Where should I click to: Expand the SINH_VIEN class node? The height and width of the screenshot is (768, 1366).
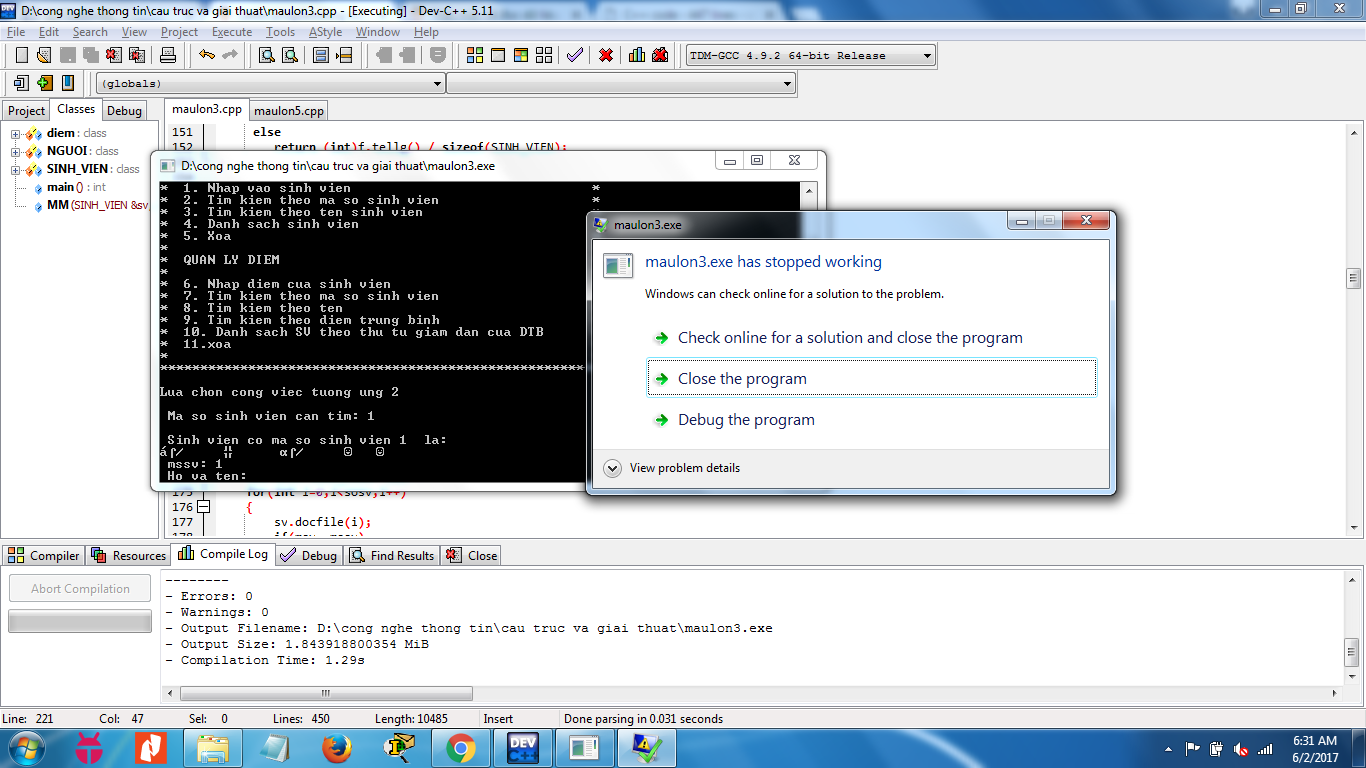coord(16,170)
